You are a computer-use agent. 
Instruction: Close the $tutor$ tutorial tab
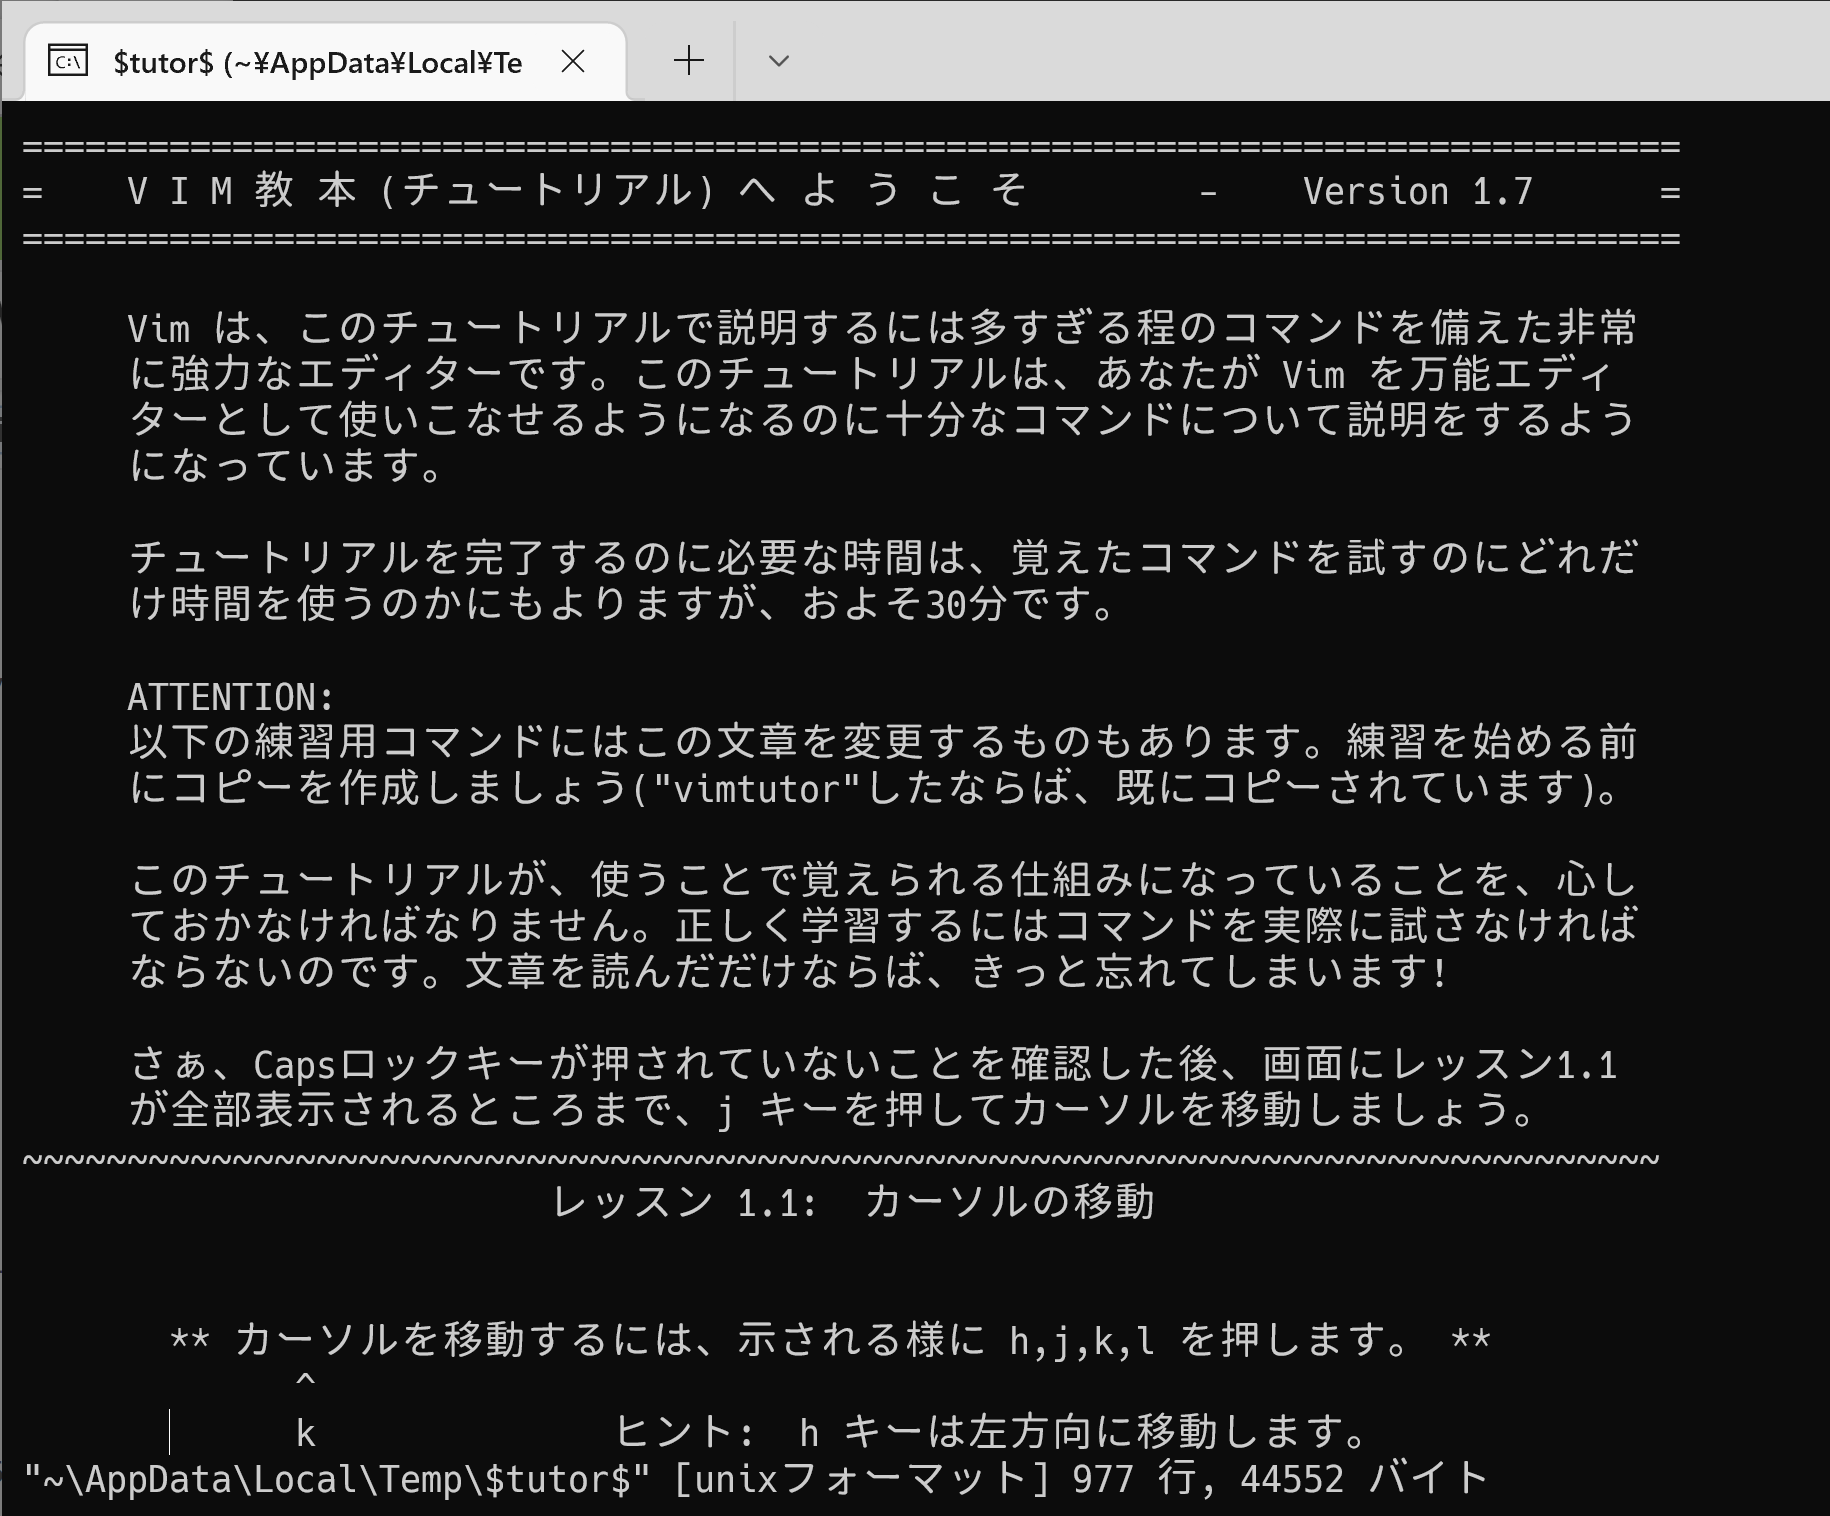point(575,62)
